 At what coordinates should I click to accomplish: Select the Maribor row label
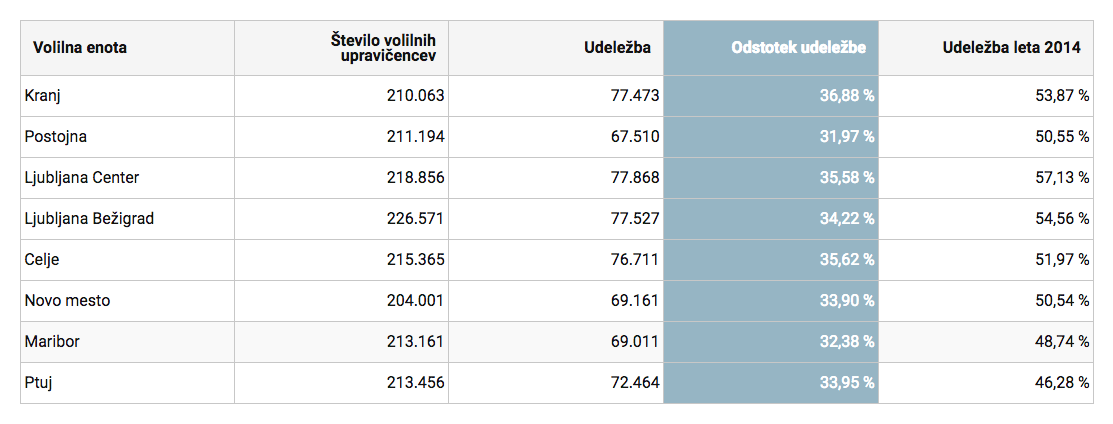click(x=52, y=342)
